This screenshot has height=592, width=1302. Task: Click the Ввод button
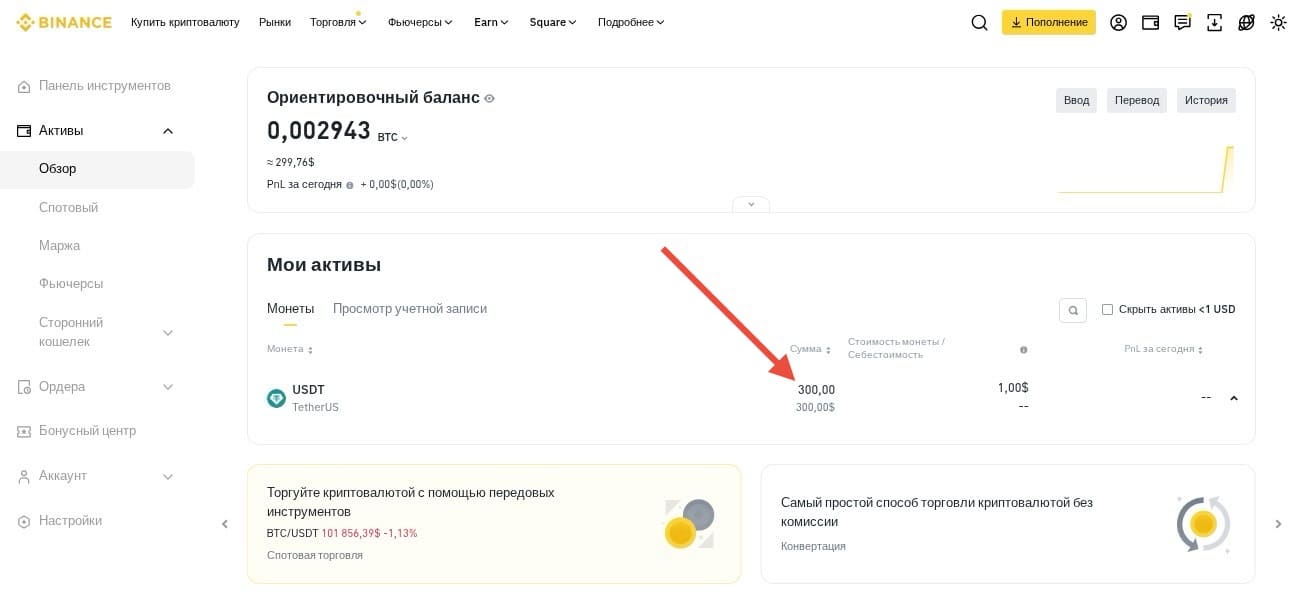pyautogui.click(x=1076, y=100)
